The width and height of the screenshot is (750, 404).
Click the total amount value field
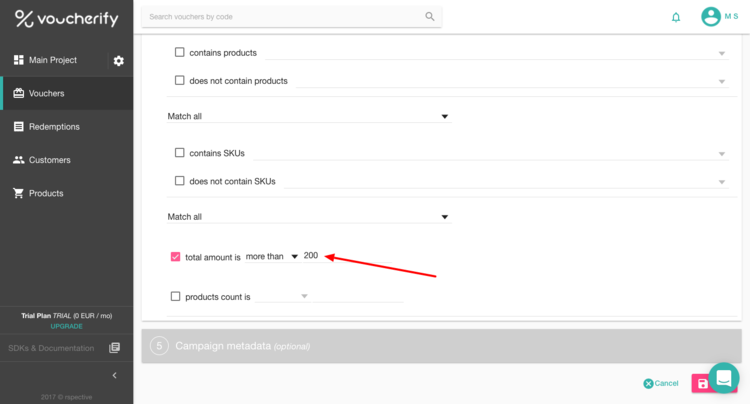click(x=313, y=257)
